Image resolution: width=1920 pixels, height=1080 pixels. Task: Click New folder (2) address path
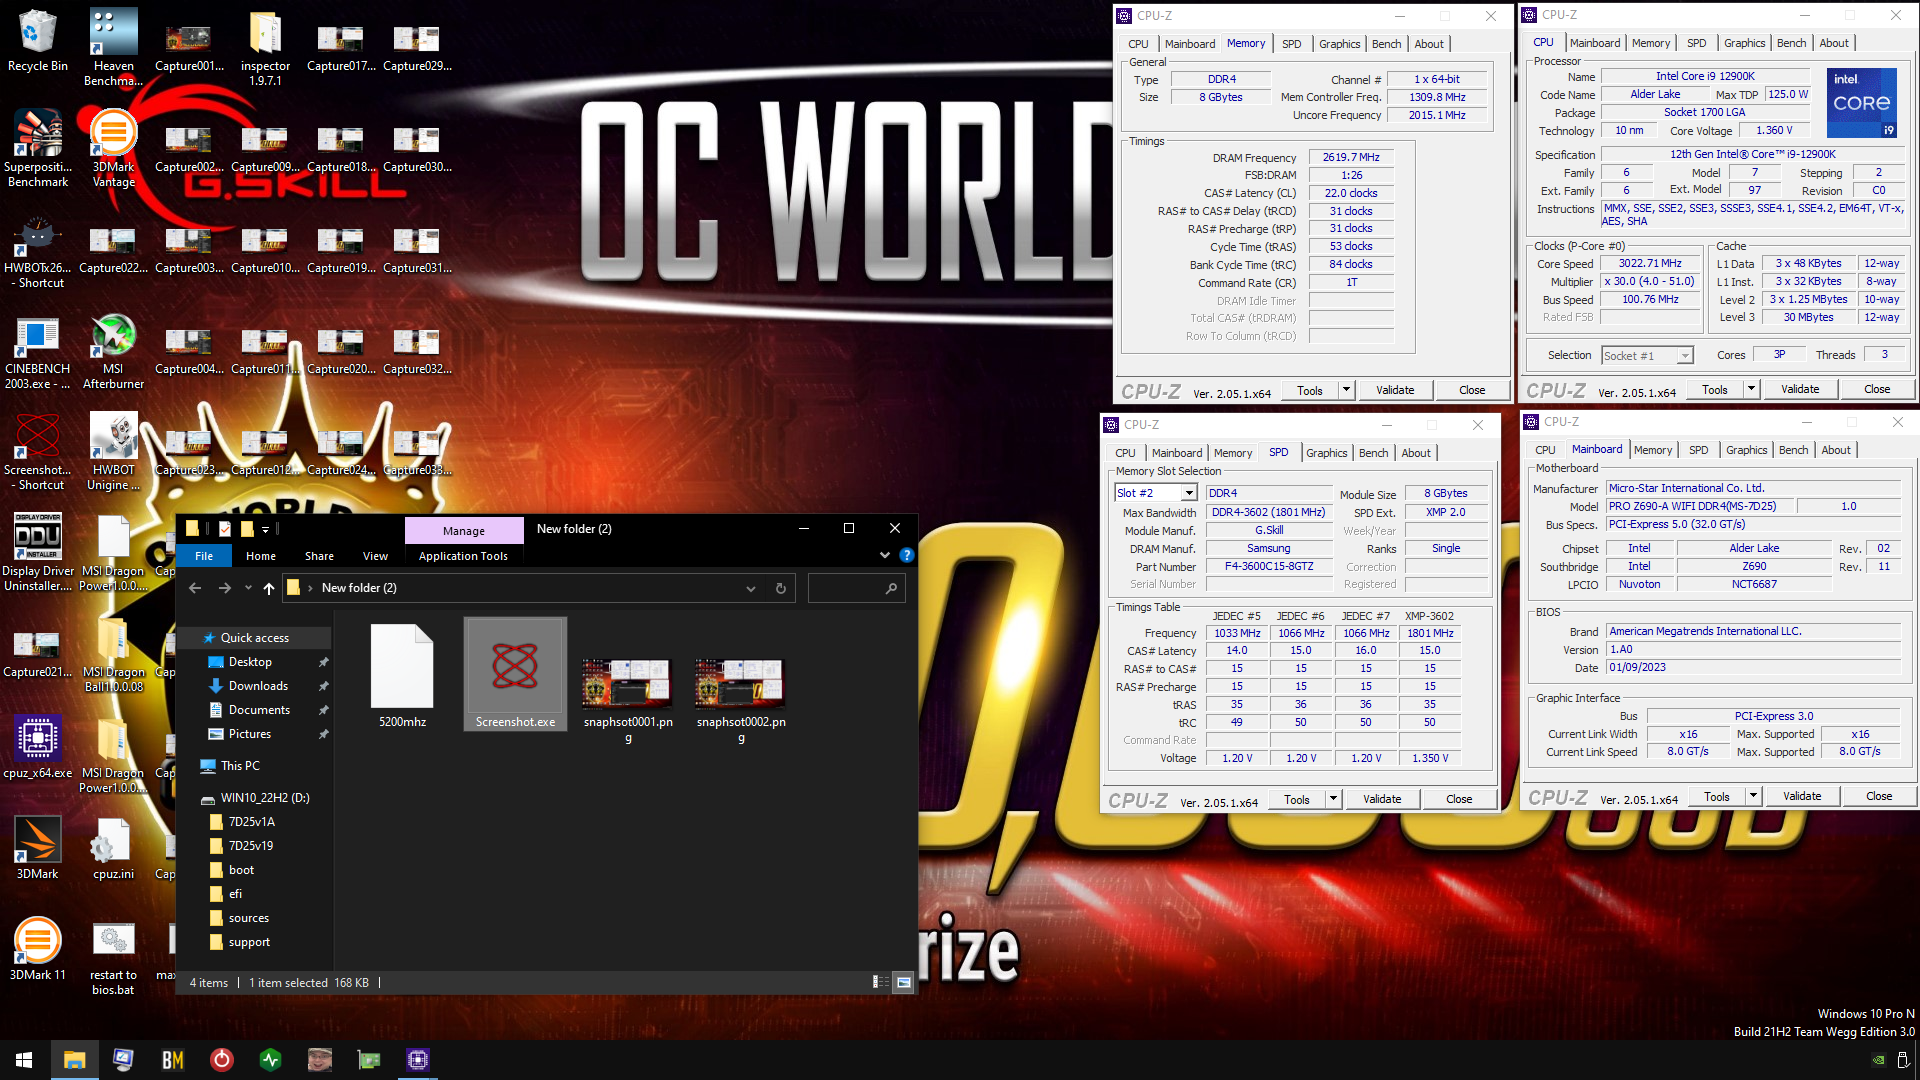pos(359,588)
